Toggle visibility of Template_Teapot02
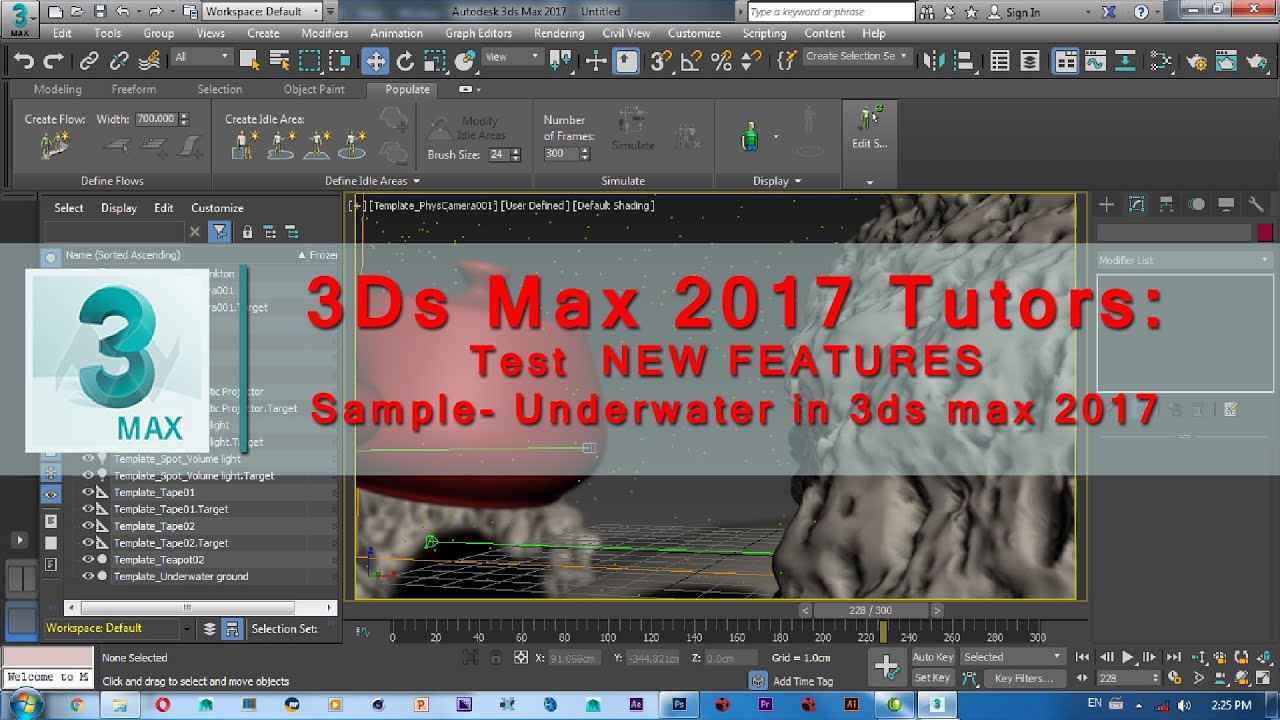 pos(87,560)
